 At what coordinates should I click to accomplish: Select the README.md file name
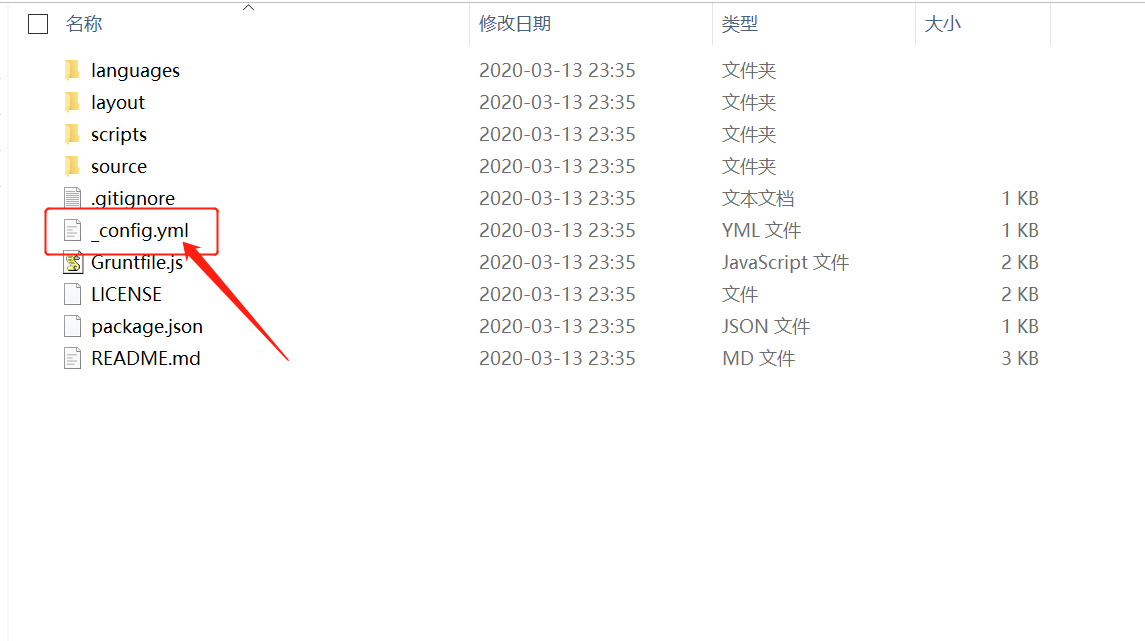[x=145, y=358]
